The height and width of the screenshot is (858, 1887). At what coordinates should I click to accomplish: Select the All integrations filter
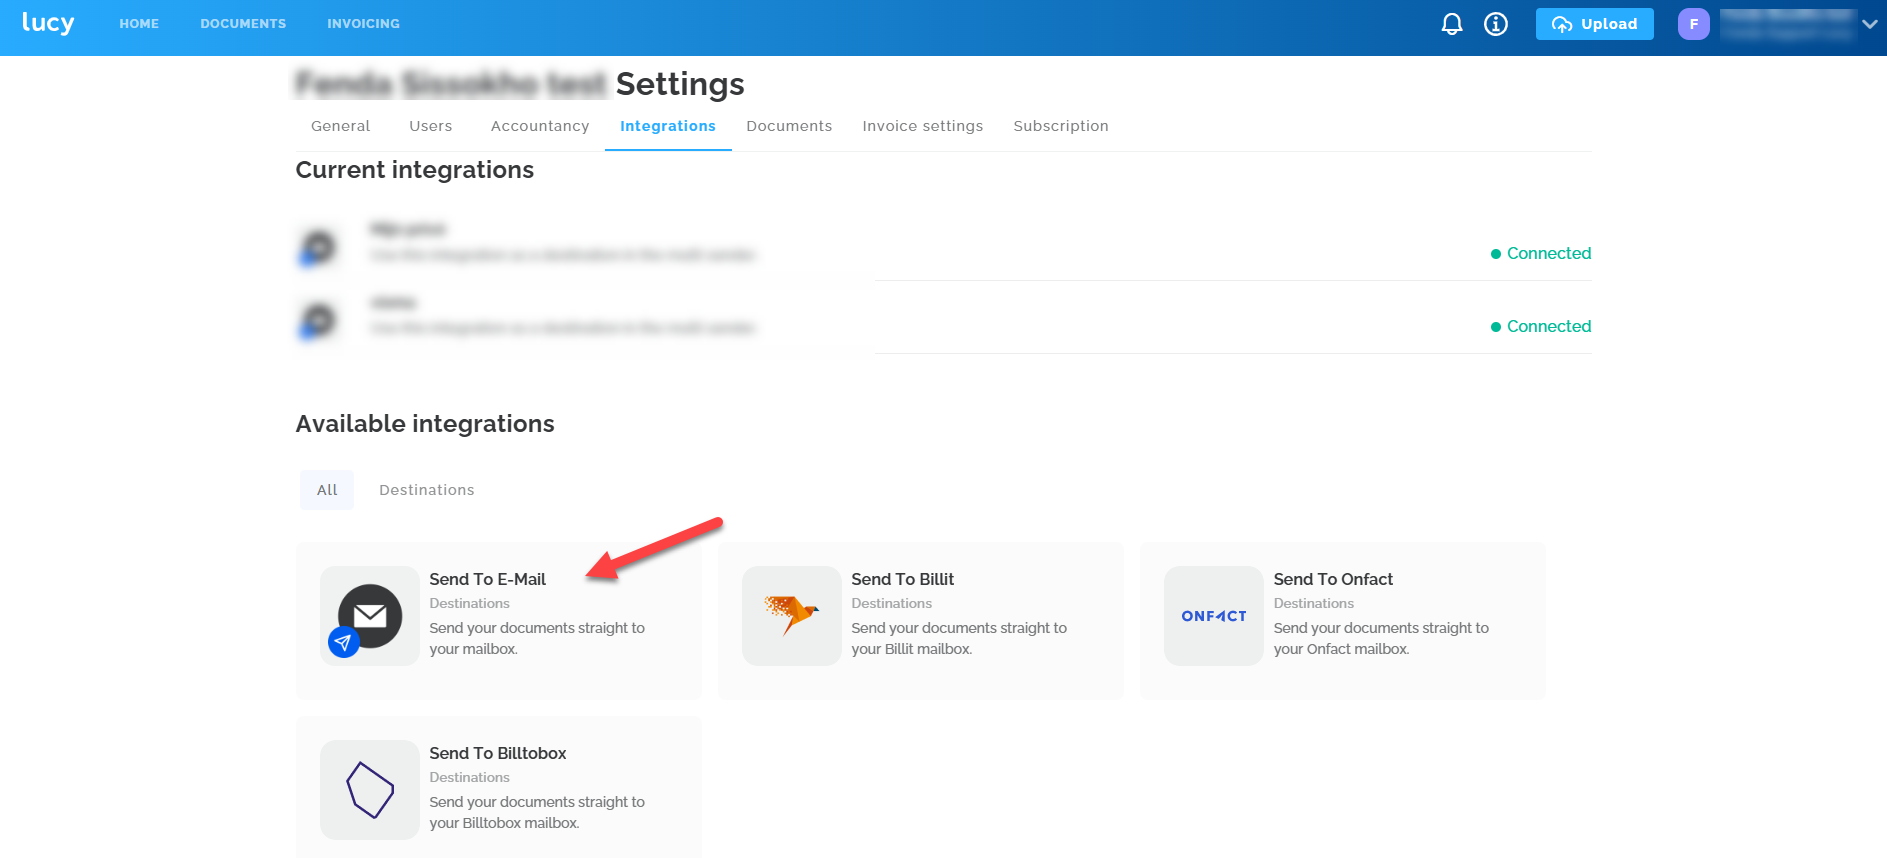tap(327, 490)
